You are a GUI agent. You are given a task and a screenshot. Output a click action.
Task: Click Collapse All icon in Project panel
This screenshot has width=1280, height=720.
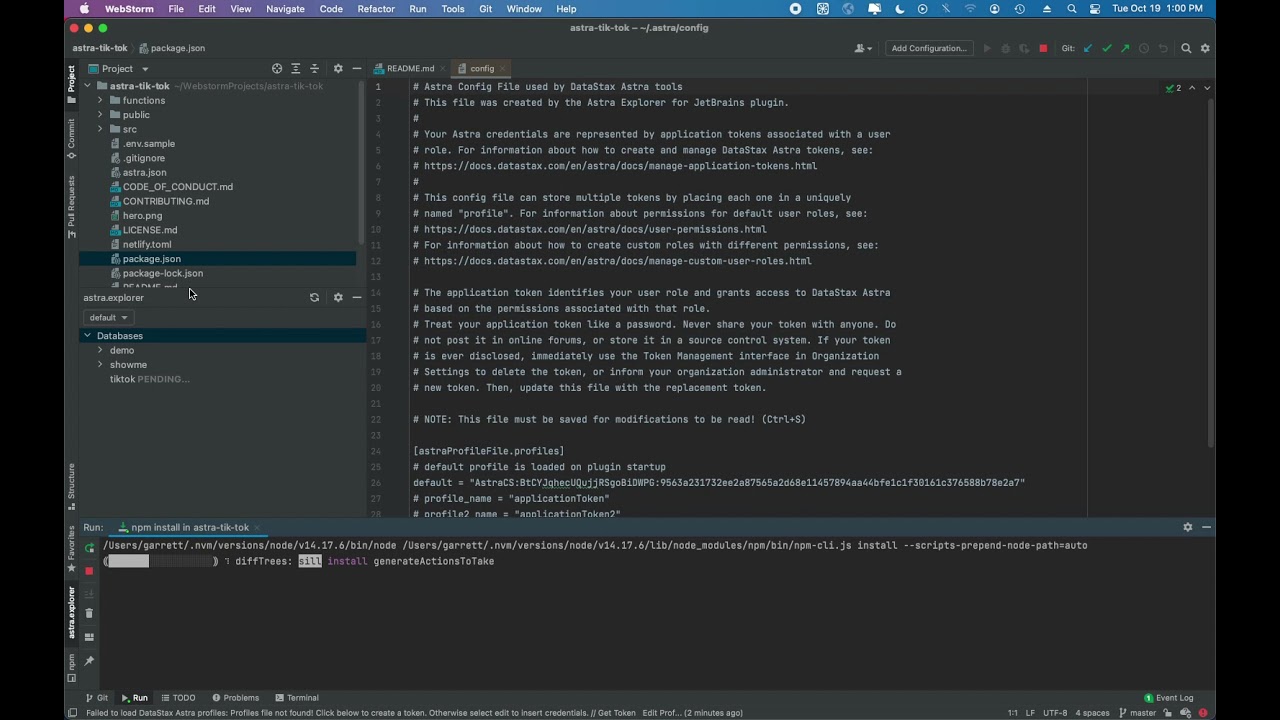click(314, 69)
